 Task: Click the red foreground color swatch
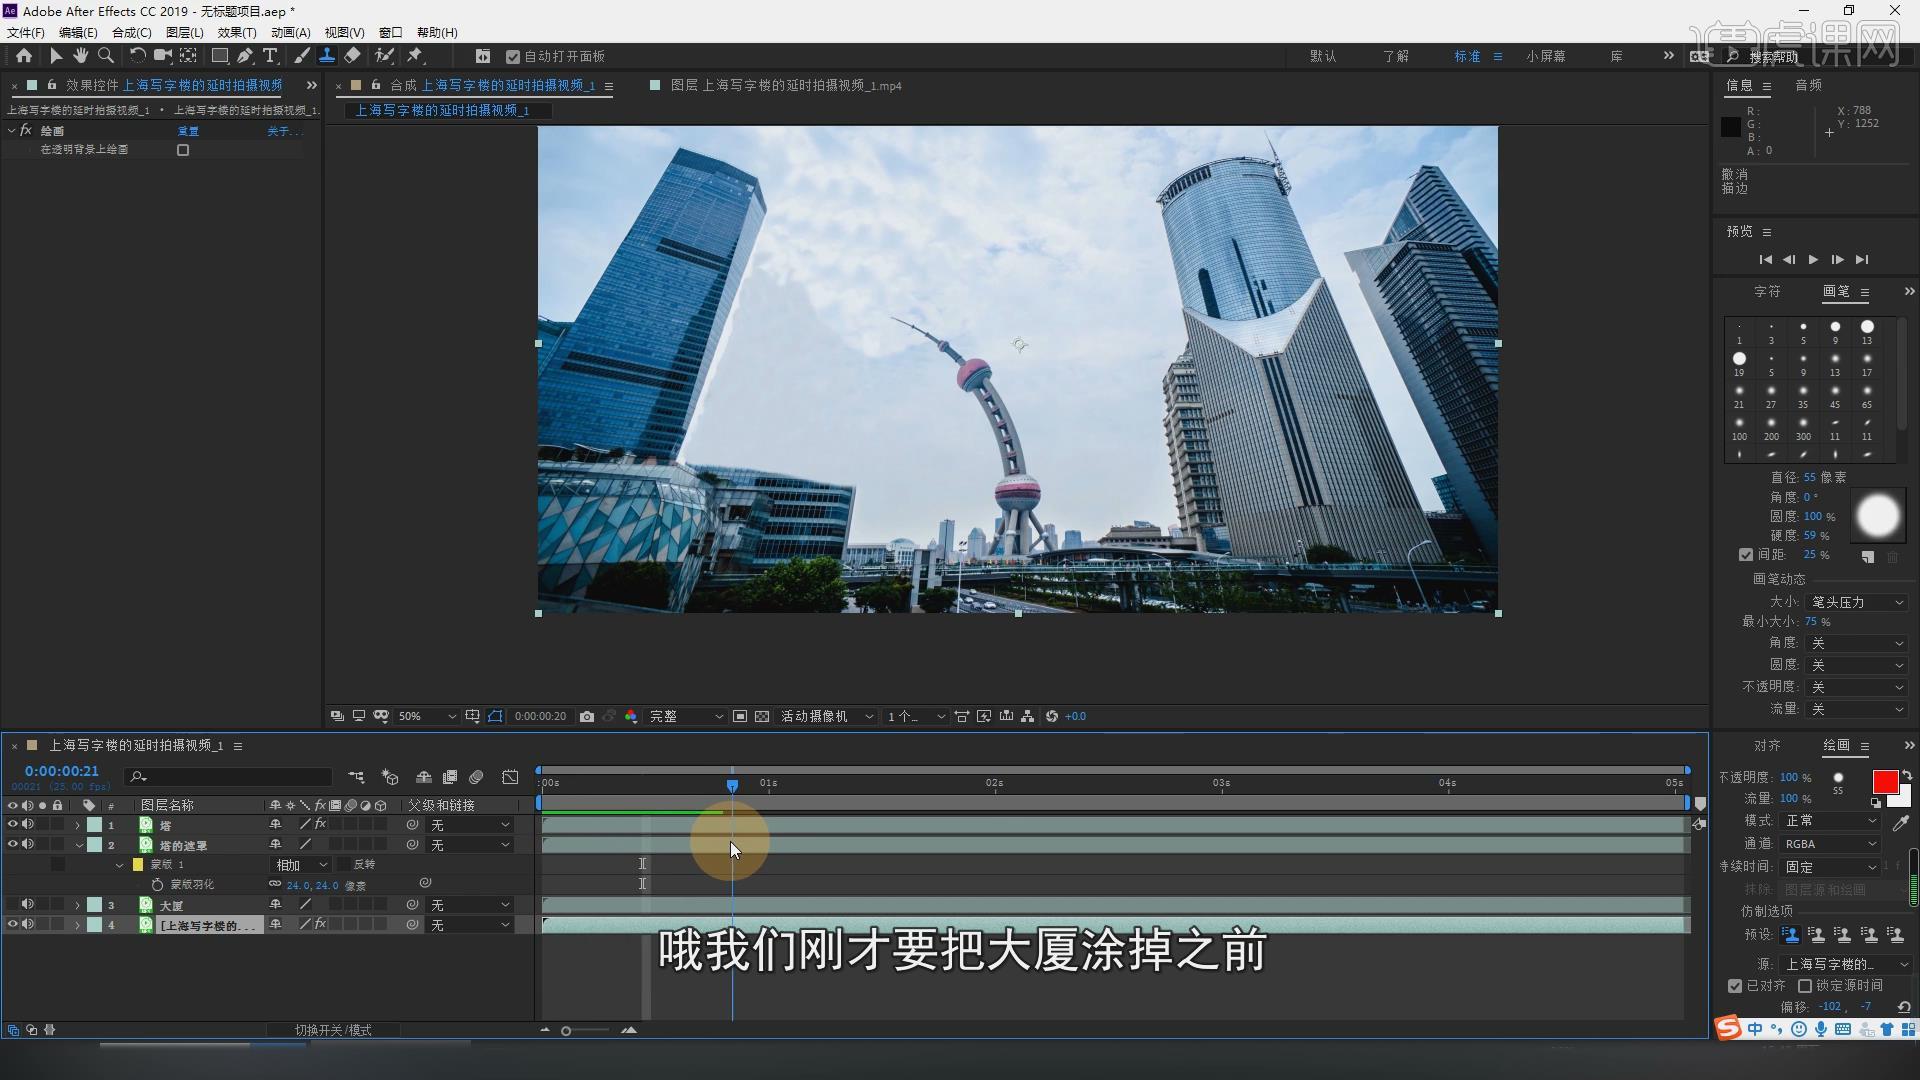coord(1885,782)
